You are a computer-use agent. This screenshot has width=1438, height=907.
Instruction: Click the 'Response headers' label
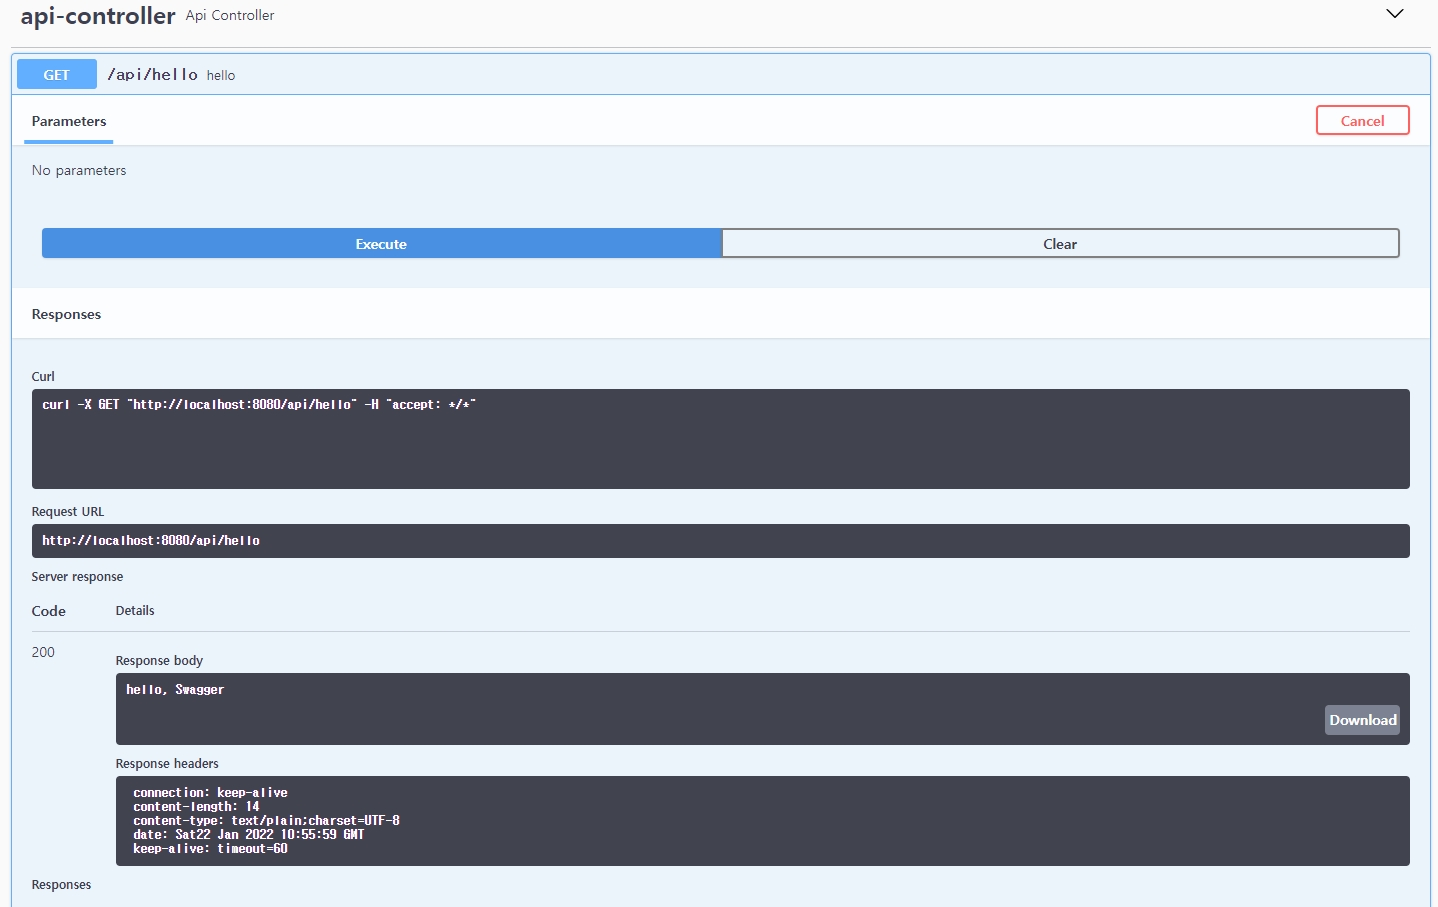(167, 764)
